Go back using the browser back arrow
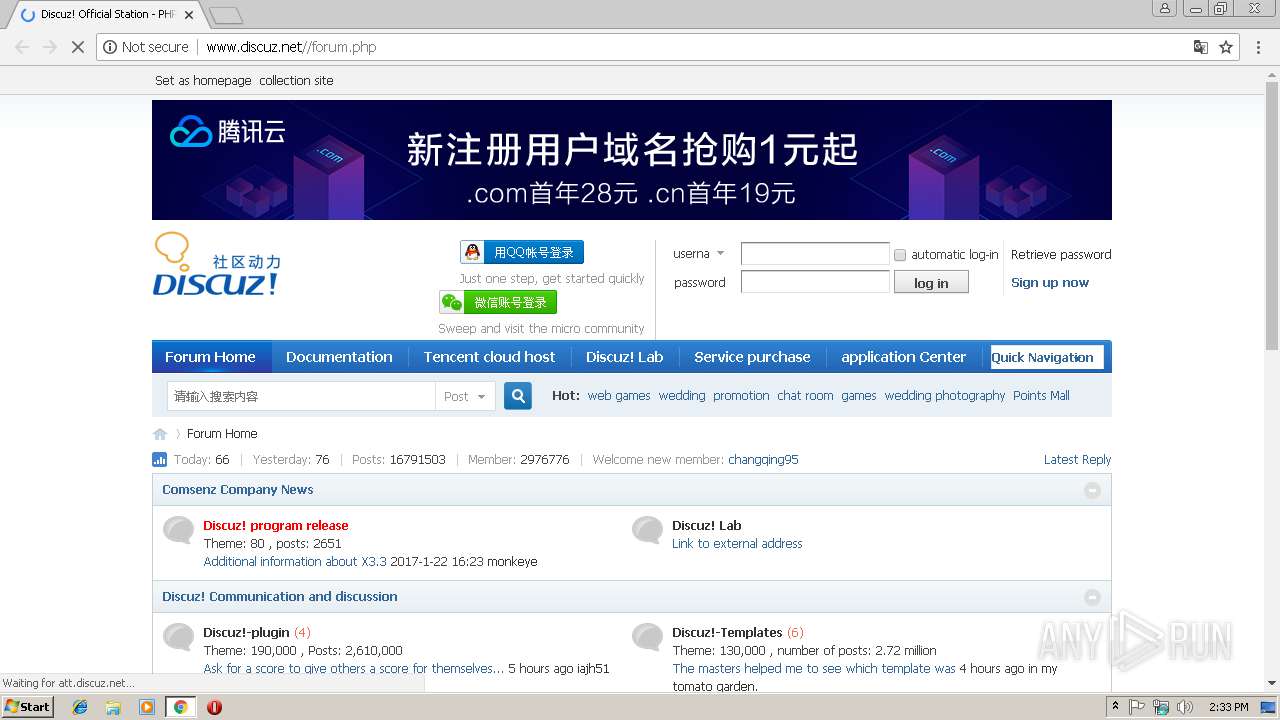 click(22, 47)
